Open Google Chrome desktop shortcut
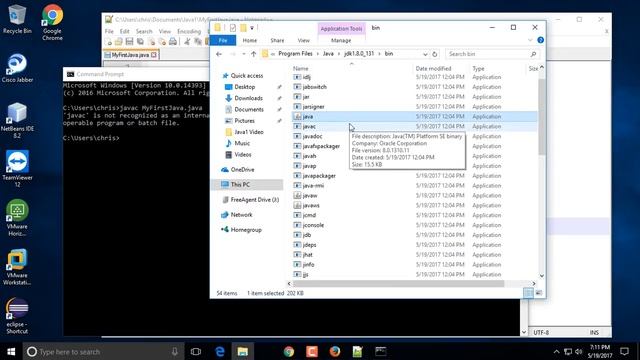 tap(52, 22)
